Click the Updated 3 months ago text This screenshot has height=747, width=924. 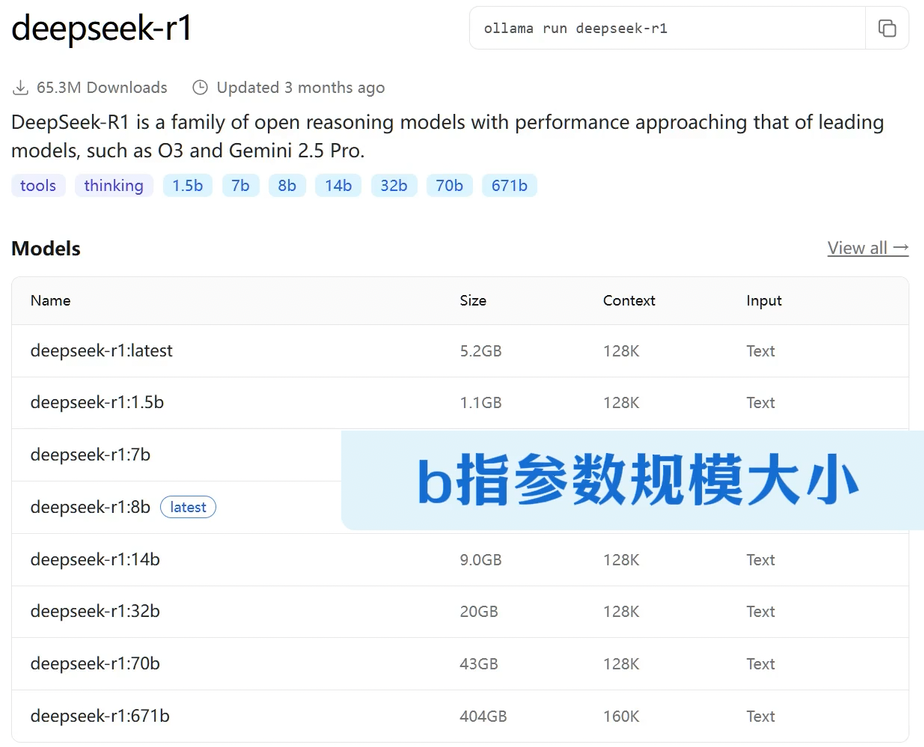pyautogui.click(x=301, y=88)
